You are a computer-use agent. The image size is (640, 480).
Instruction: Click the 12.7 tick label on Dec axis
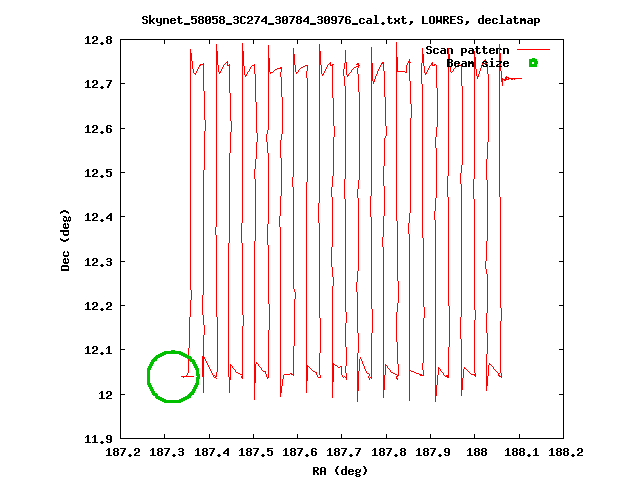[98, 84]
